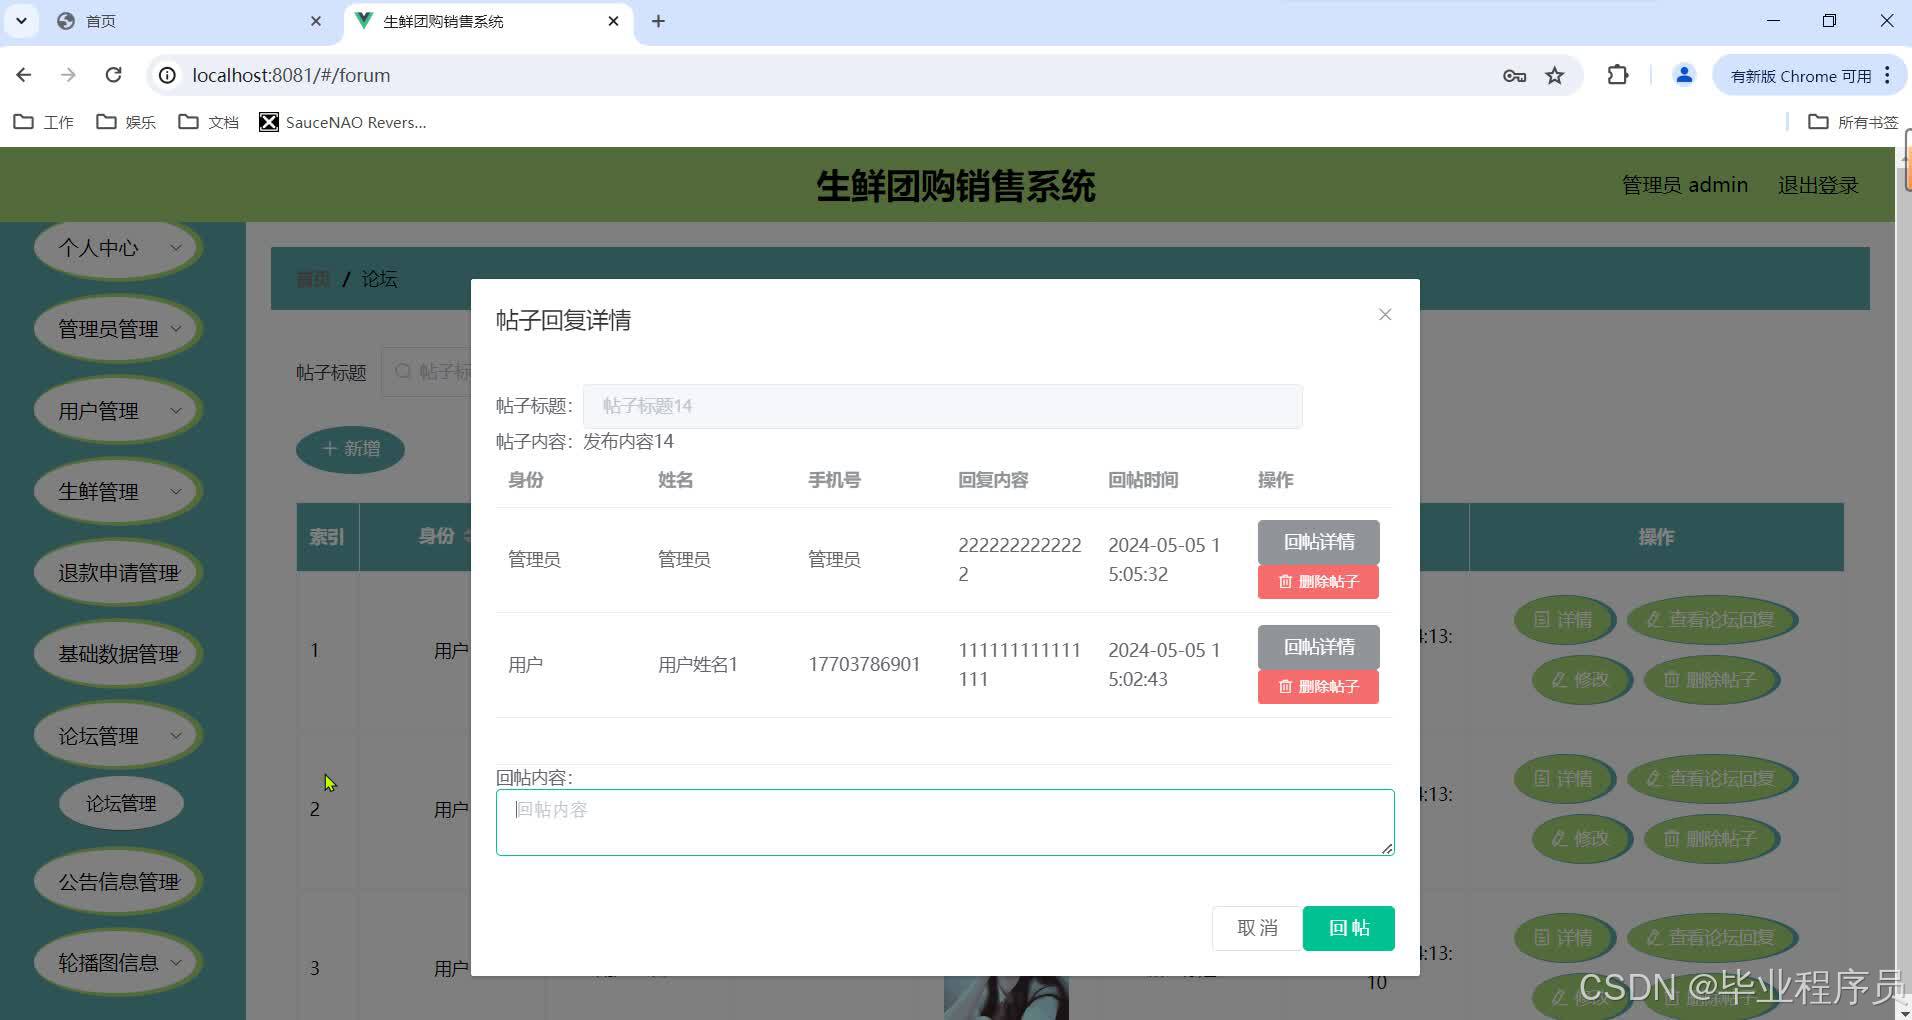Select the 论坛管理 submenu item
This screenshot has height=1020, width=1912.
(x=121, y=803)
